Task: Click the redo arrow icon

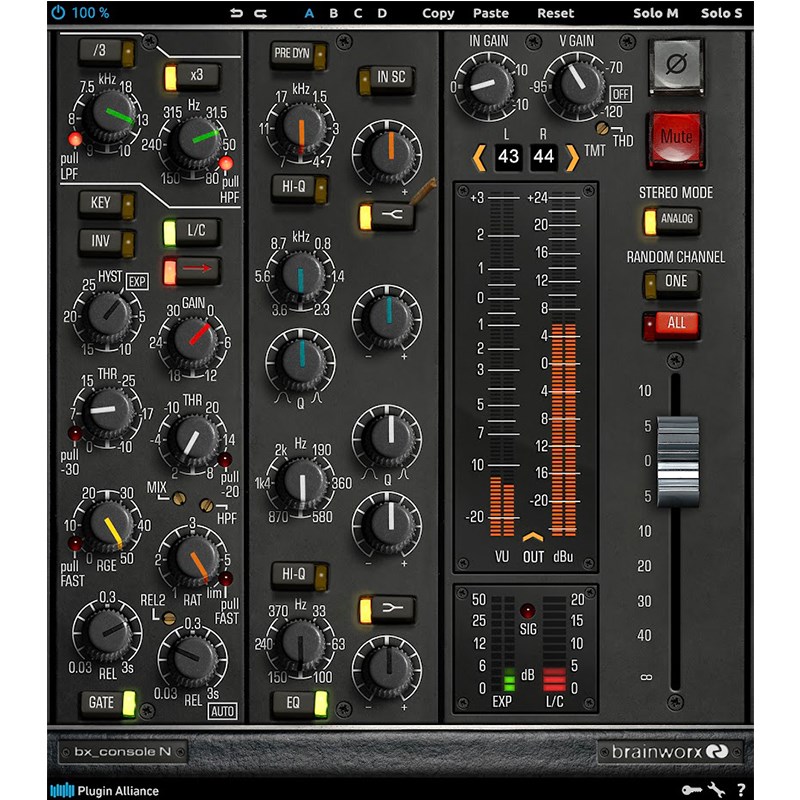Action: point(261,13)
